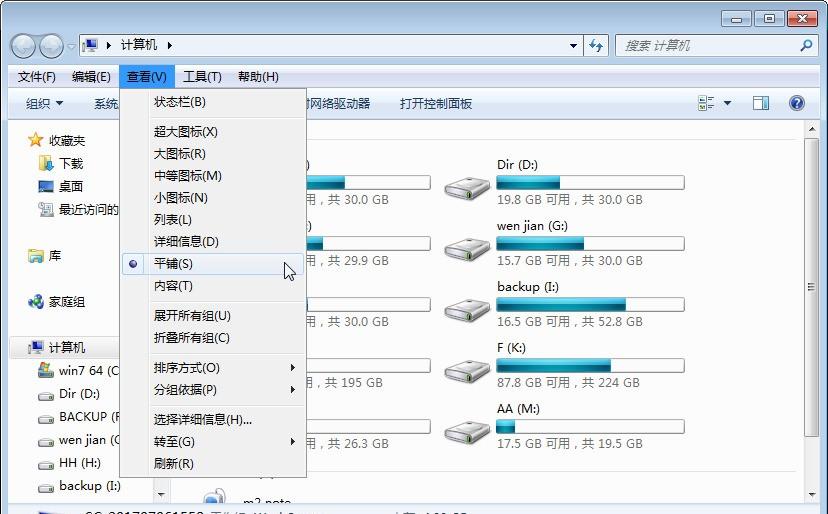Image resolution: width=828 pixels, height=514 pixels.
Task: Open the 编辑(E) menu
Action: click(x=91, y=77)
